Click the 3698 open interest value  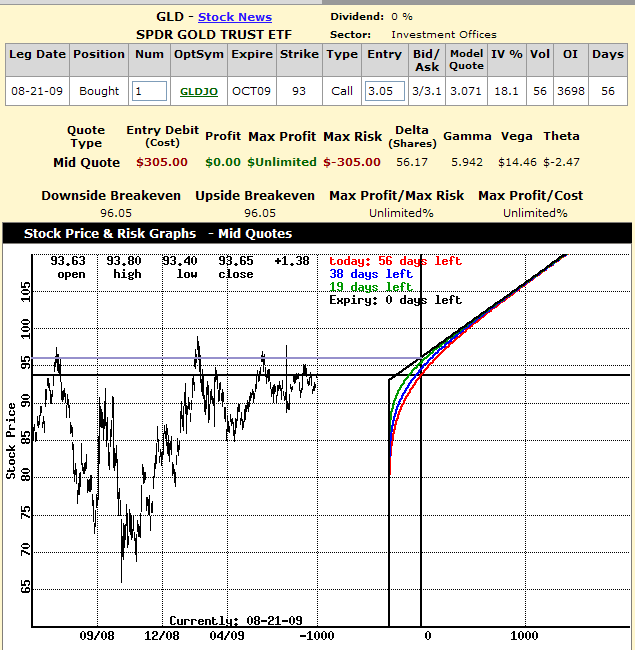pyautogui.click(x=571, y=91)
